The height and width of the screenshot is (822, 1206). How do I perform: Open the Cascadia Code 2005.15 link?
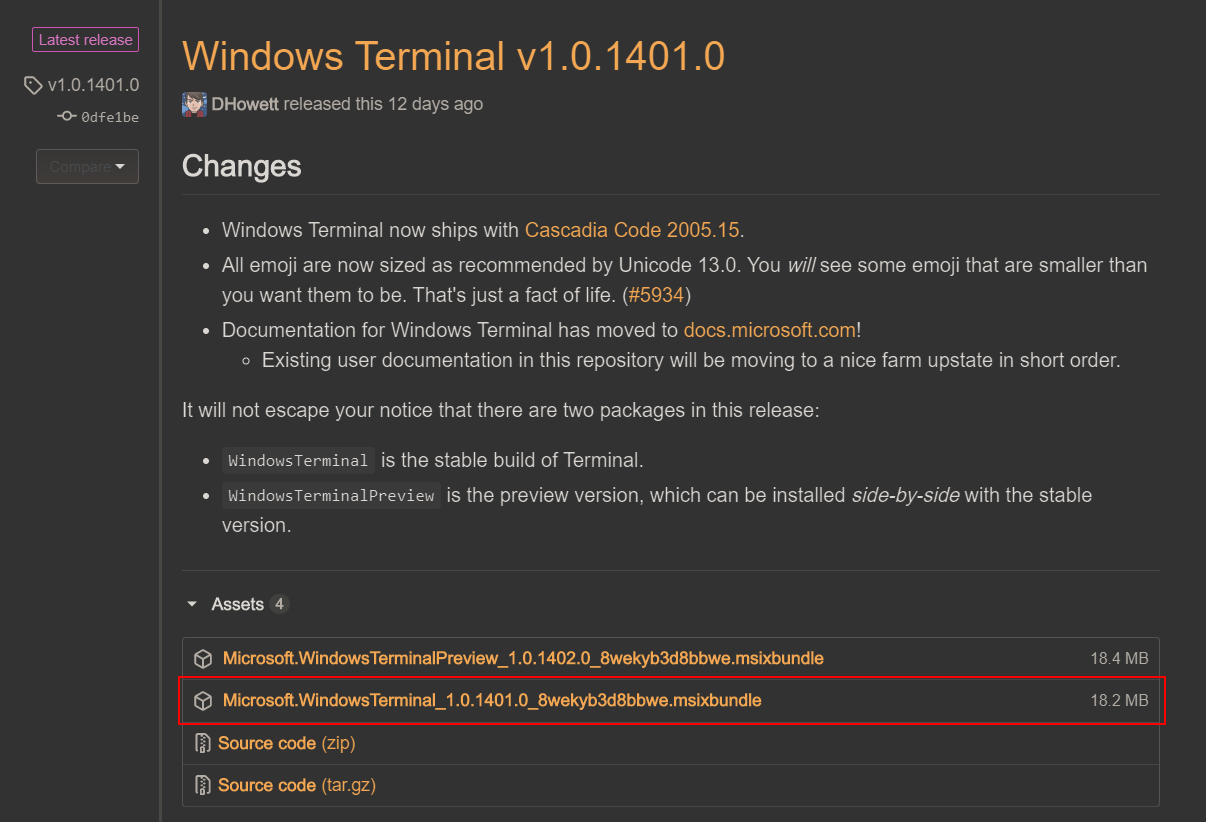[632, 230]
